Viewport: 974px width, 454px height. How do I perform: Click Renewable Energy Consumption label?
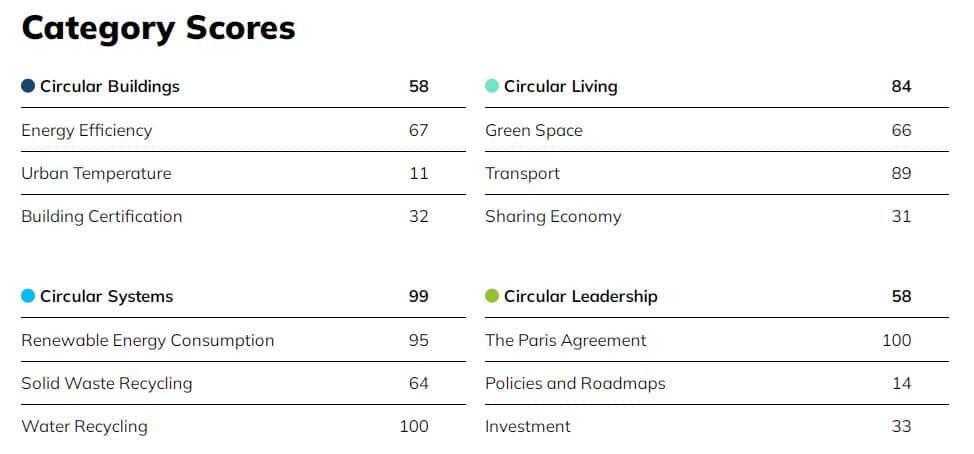click(x=148, y=340)
